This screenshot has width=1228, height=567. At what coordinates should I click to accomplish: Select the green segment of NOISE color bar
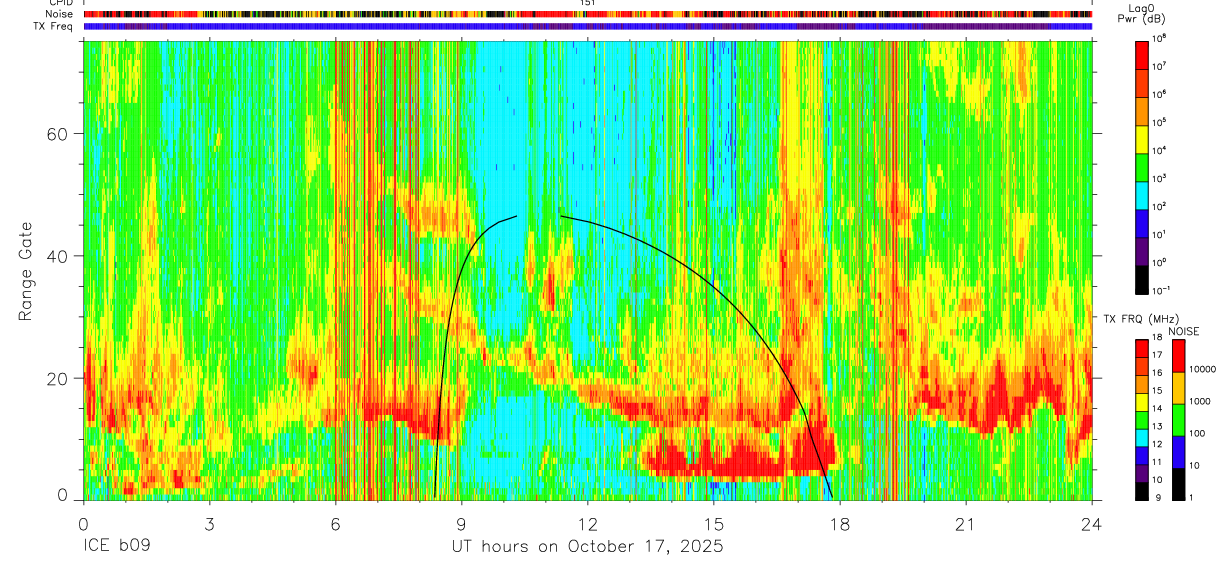(1180, 420)
